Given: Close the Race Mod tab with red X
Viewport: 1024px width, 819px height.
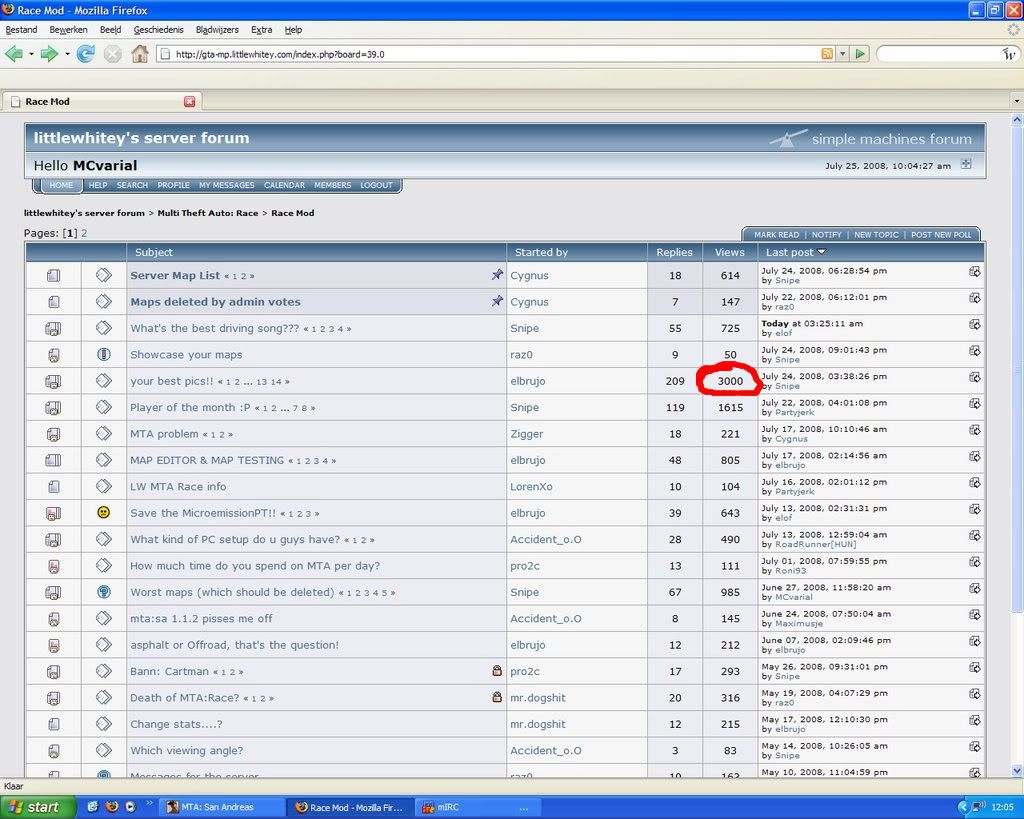Looking at the screenshot, I should [189, 101].
